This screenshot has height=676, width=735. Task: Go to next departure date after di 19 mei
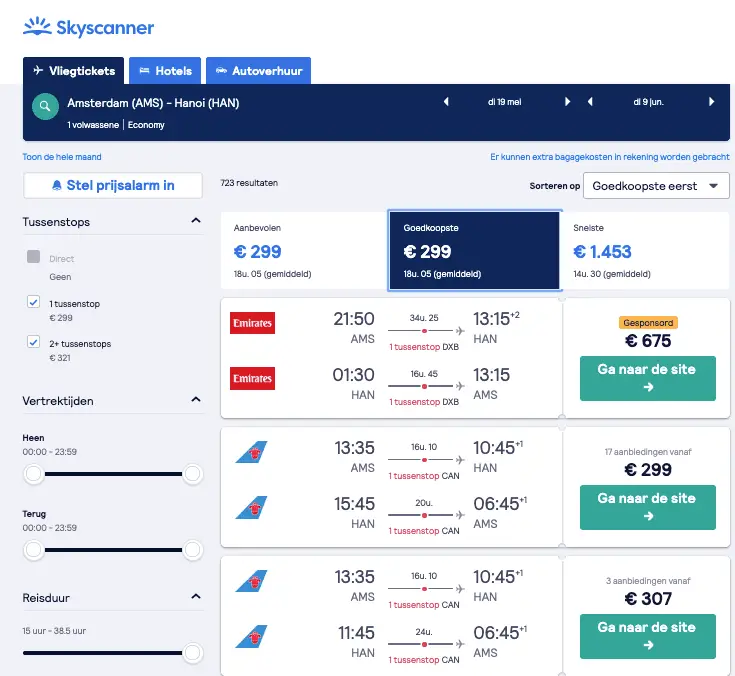tap(567, 102)
